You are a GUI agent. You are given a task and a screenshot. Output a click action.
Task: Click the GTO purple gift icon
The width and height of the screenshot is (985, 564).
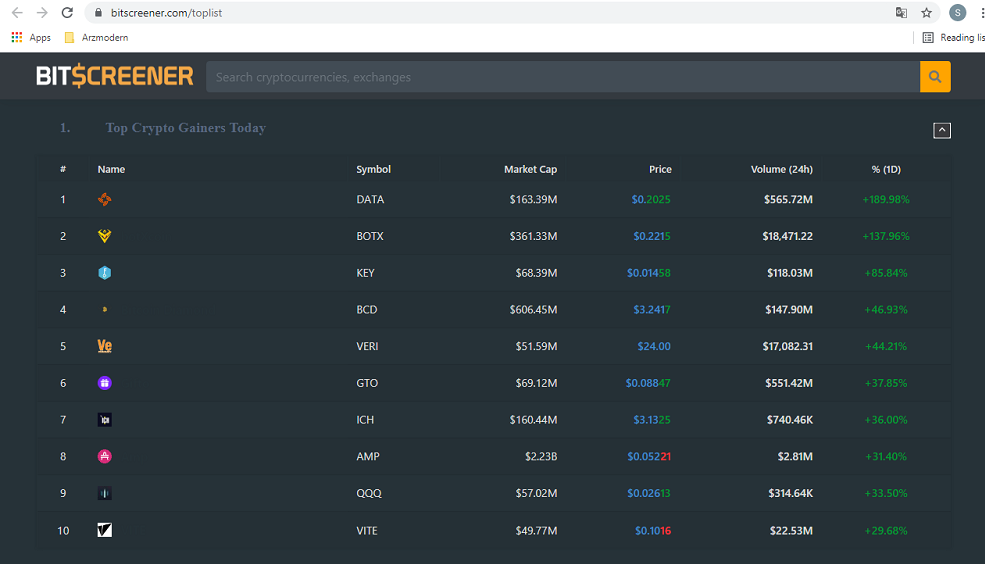click(x=104, y=383)
